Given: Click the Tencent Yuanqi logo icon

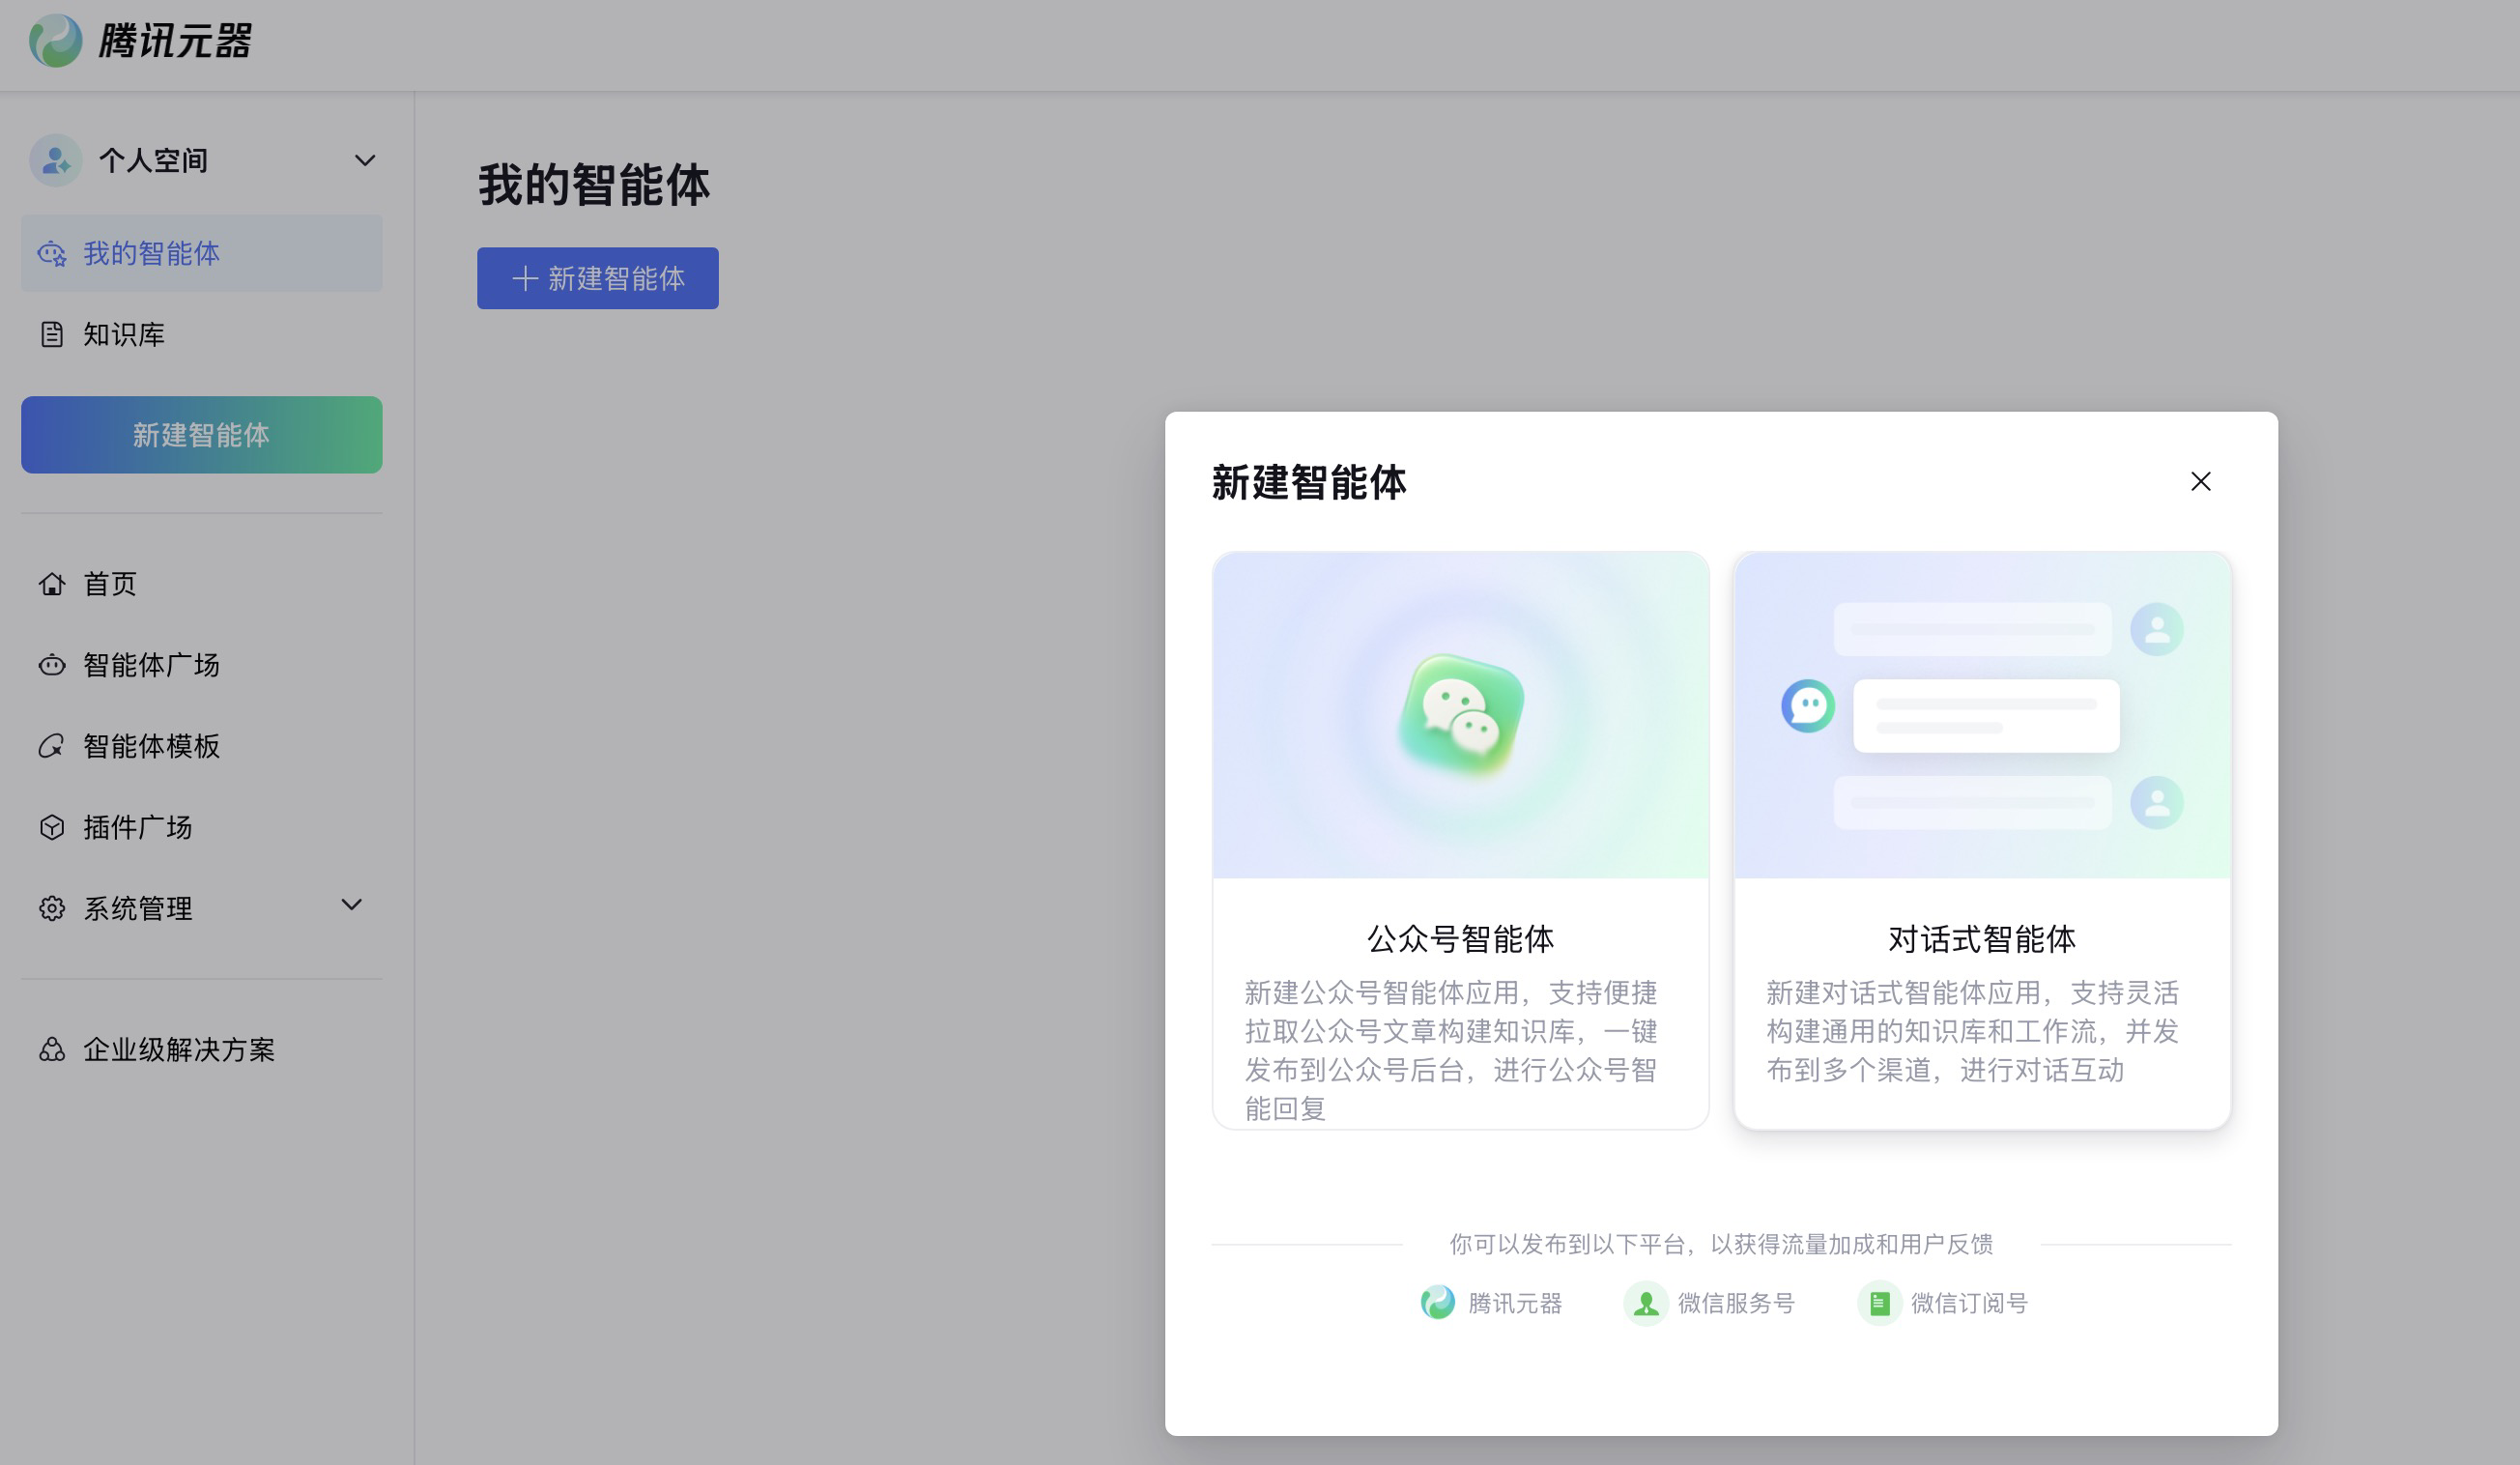Looking at the screenshot, I should click(55, 41).
